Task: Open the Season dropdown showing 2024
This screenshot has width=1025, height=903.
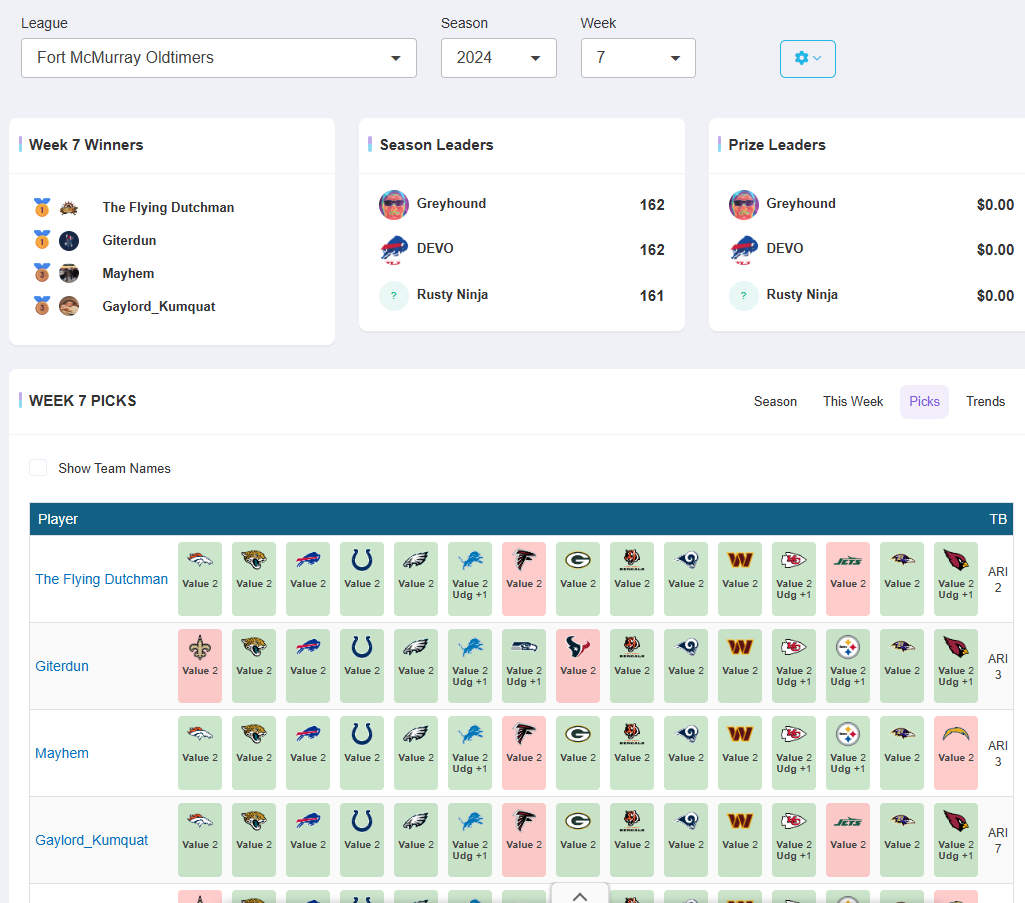Action: coord(498,58)
